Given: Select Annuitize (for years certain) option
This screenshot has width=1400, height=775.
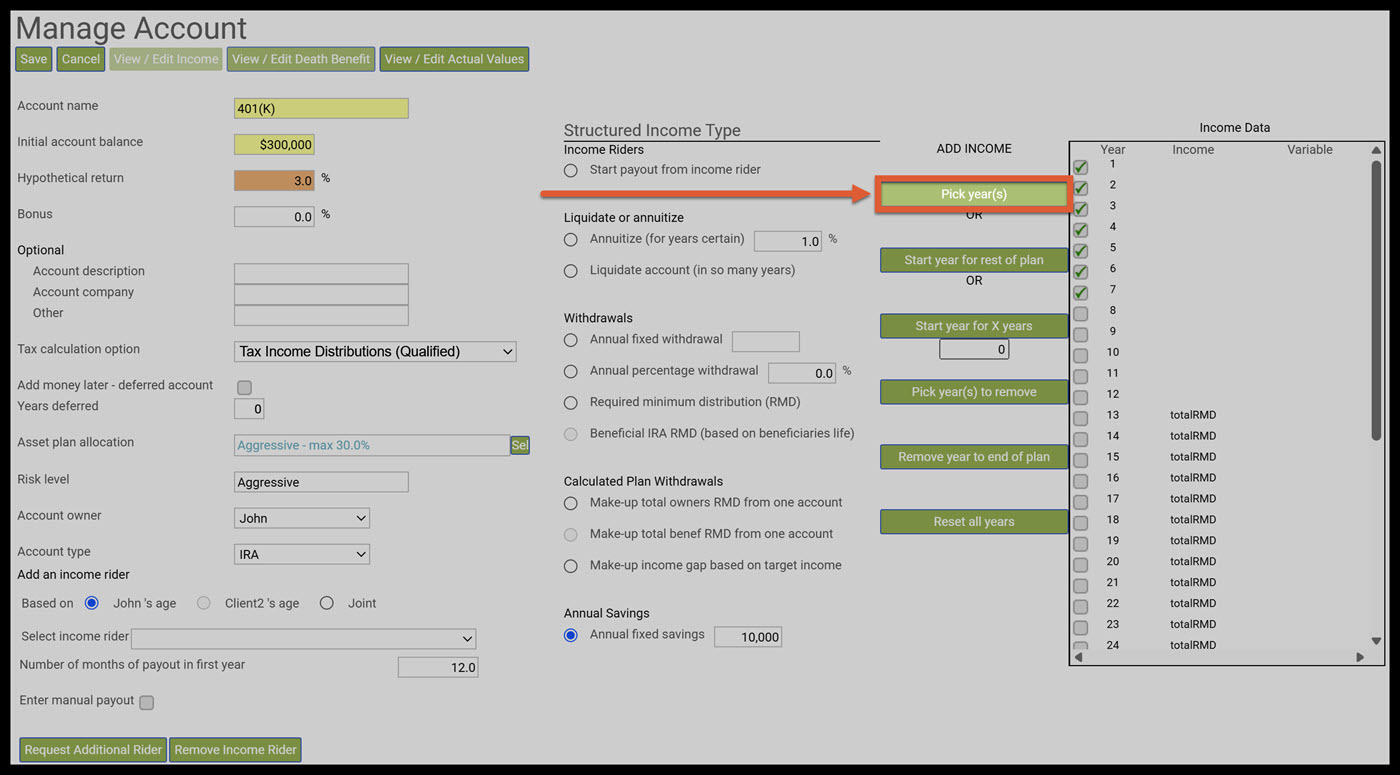Looking at the screenshot, I should (x=571, y=240).
